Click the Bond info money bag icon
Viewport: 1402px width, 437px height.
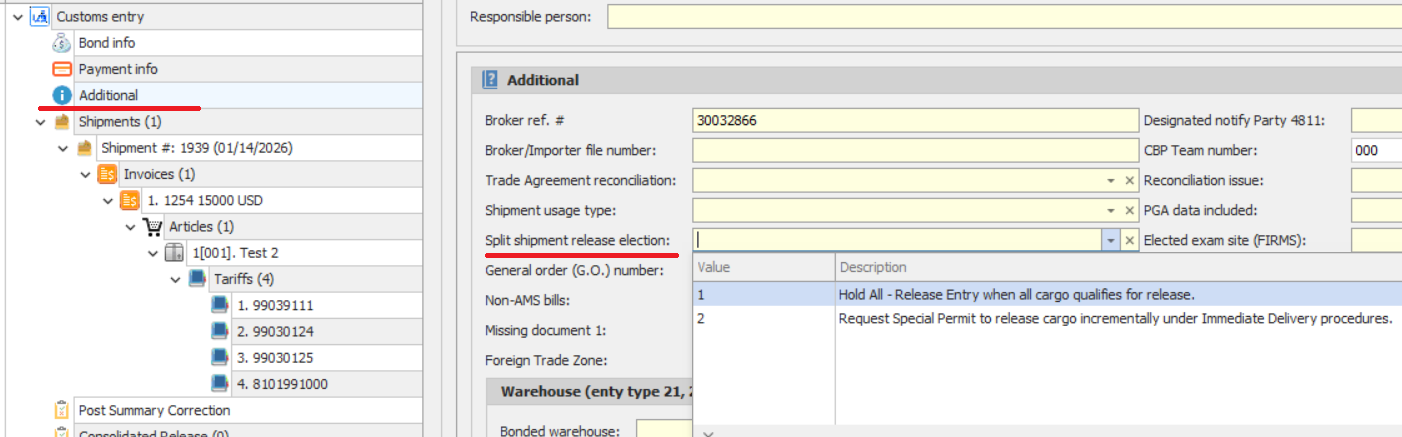point(62,43)
